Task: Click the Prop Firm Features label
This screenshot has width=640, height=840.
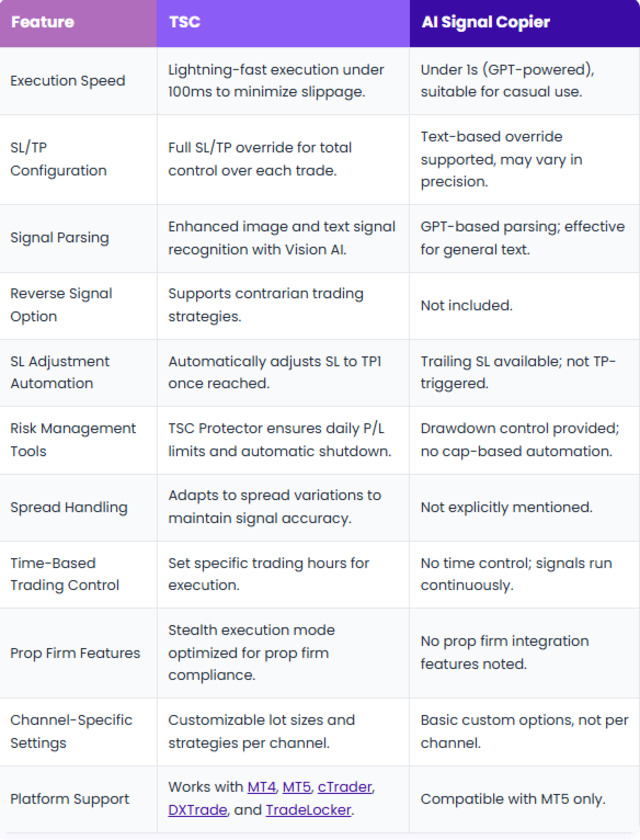Action: coord(75,653)
